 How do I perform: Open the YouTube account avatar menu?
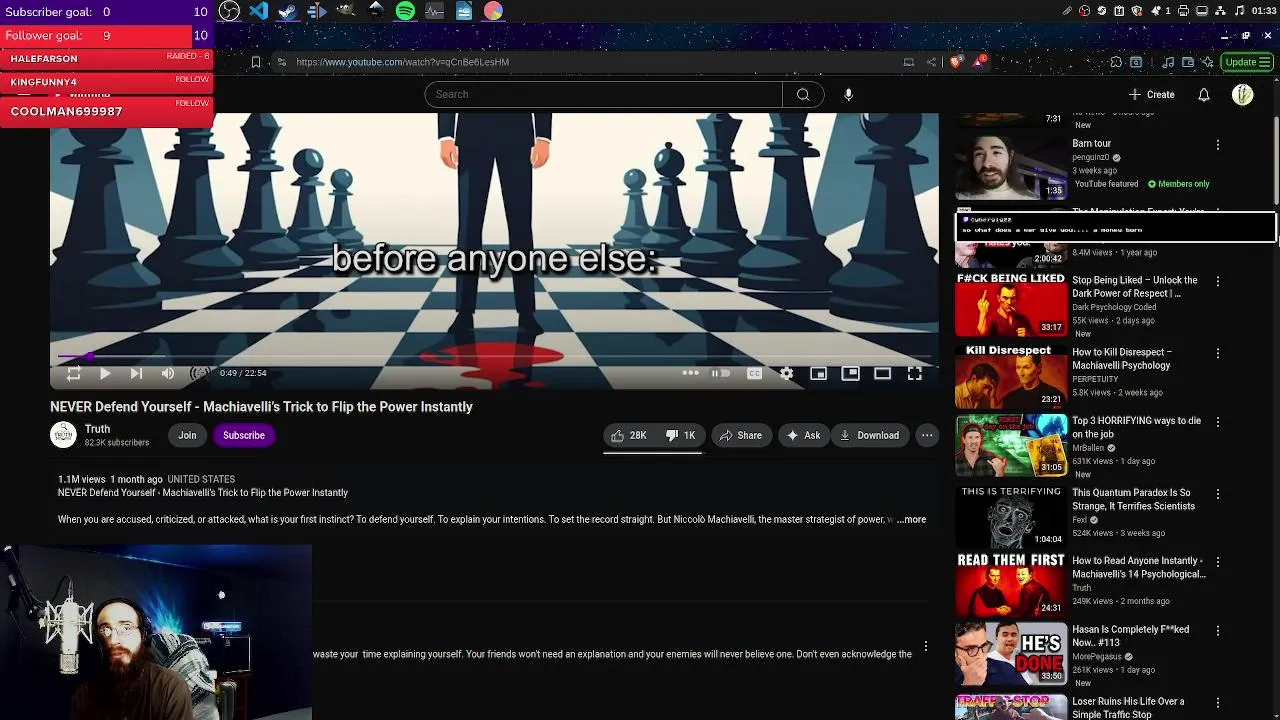coord(1243,94)
